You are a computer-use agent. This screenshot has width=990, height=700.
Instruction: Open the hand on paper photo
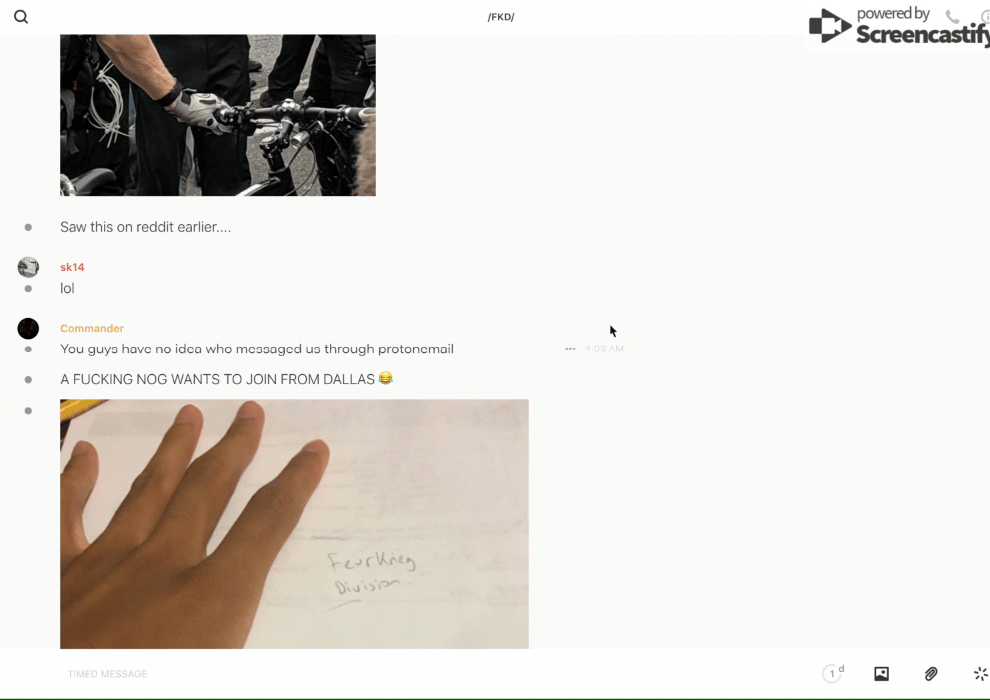294,524
